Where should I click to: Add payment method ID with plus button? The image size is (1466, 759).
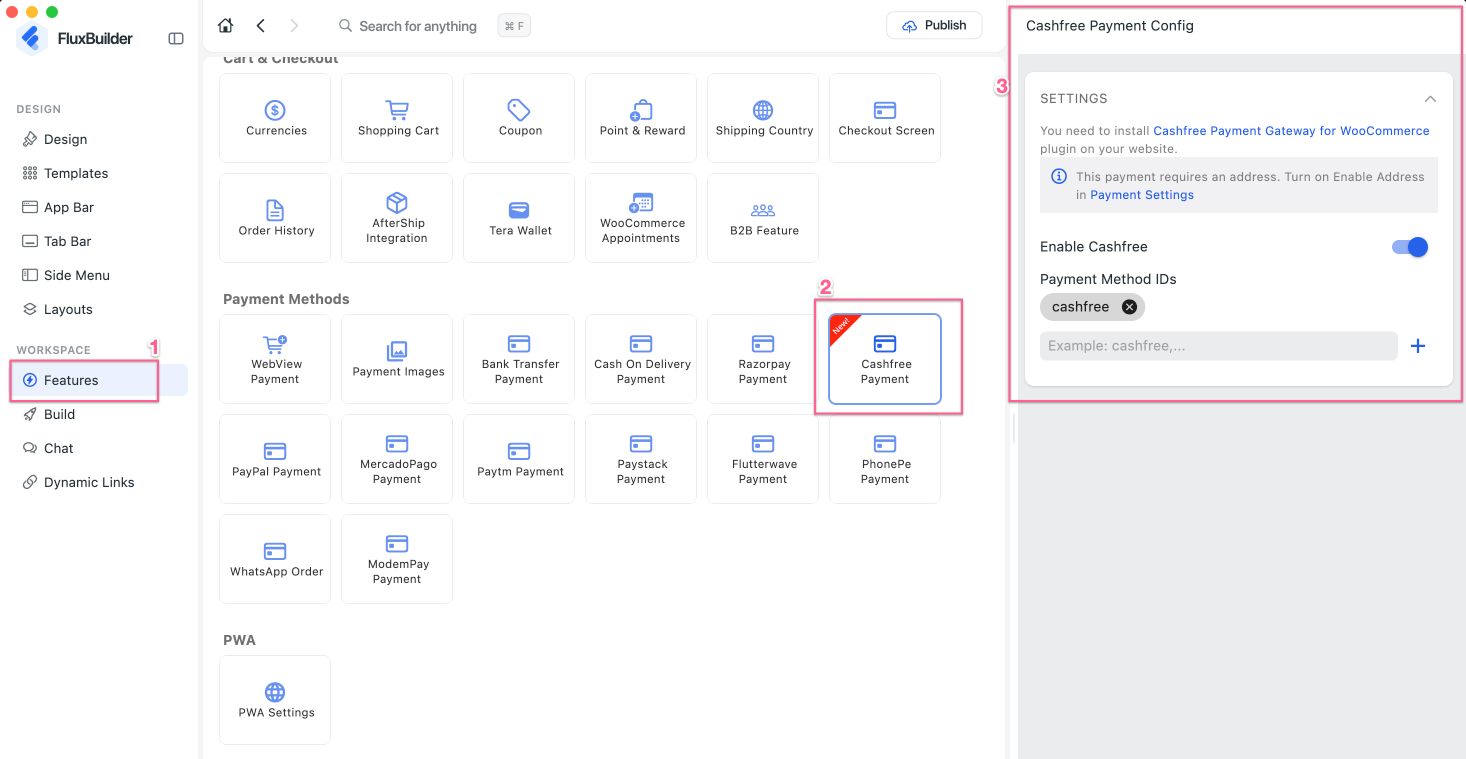(1417, 346)
